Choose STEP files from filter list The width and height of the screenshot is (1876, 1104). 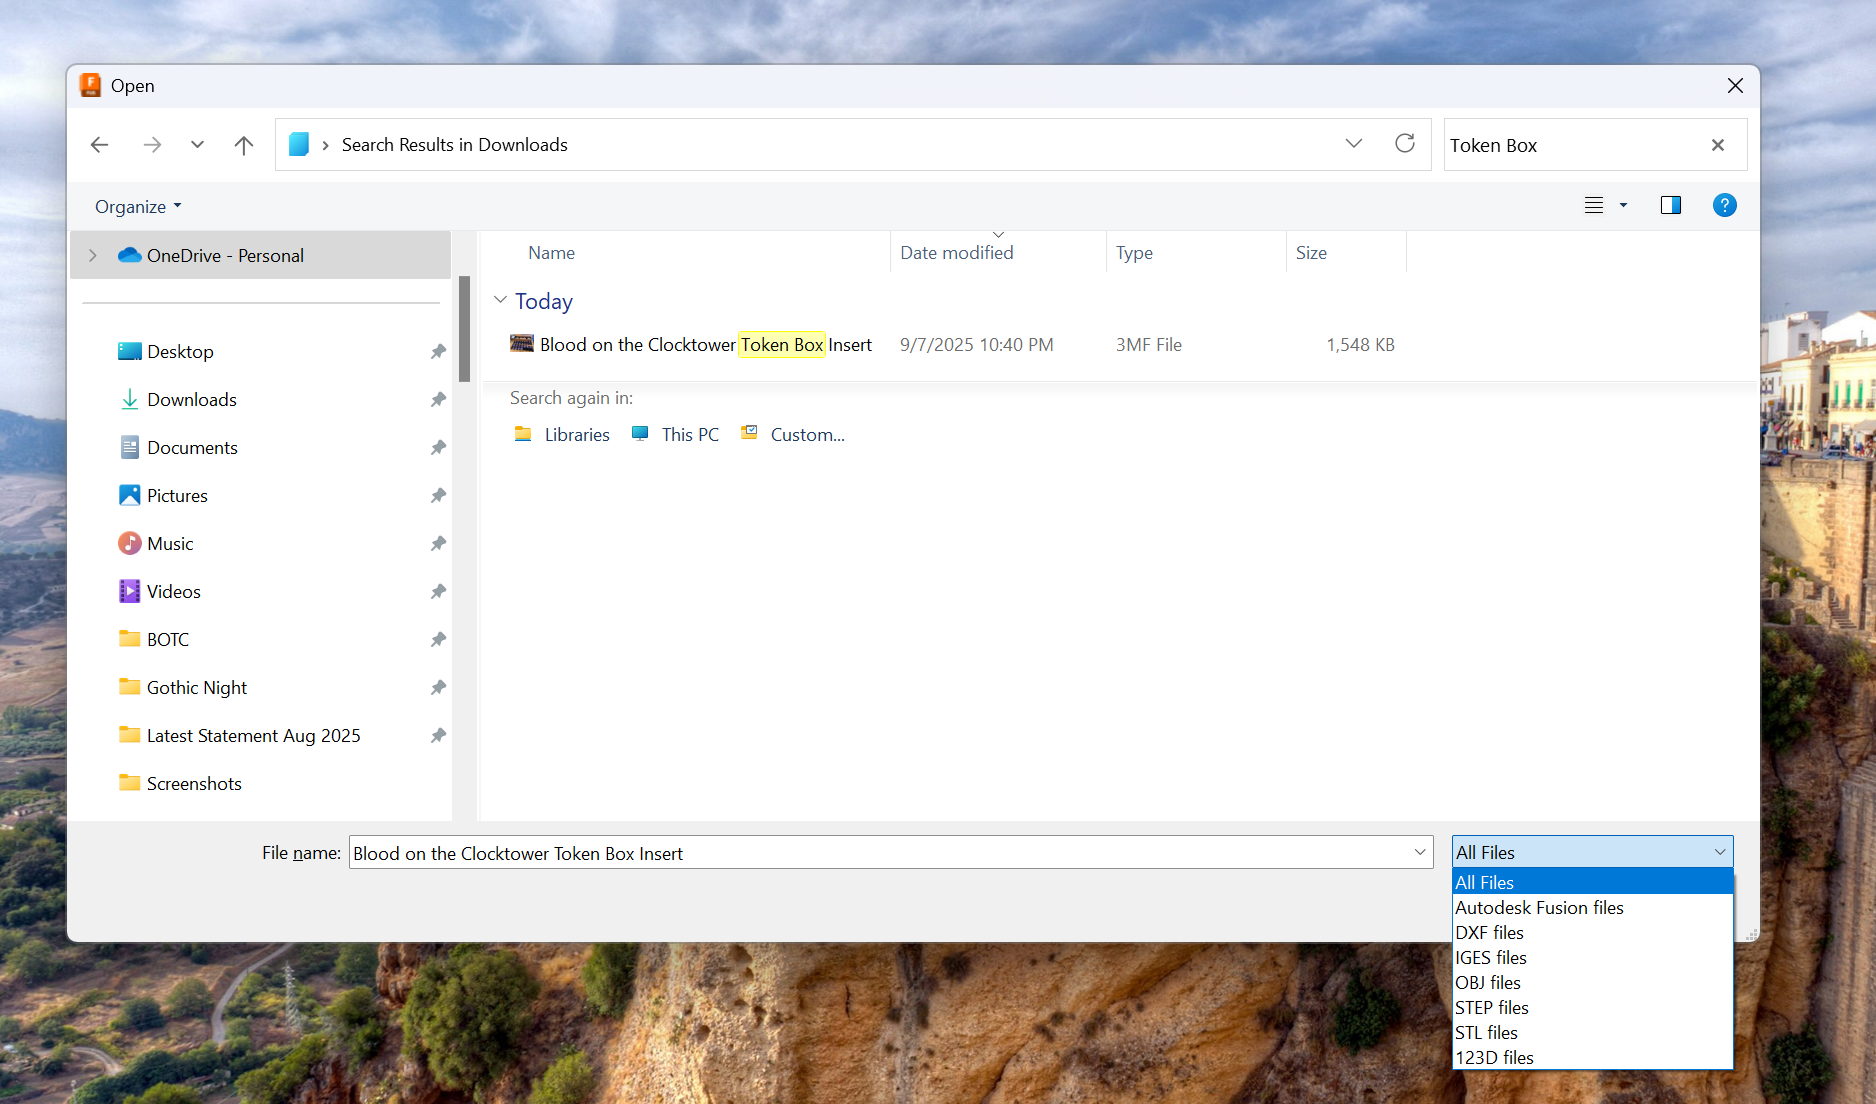point(1592,1008)
